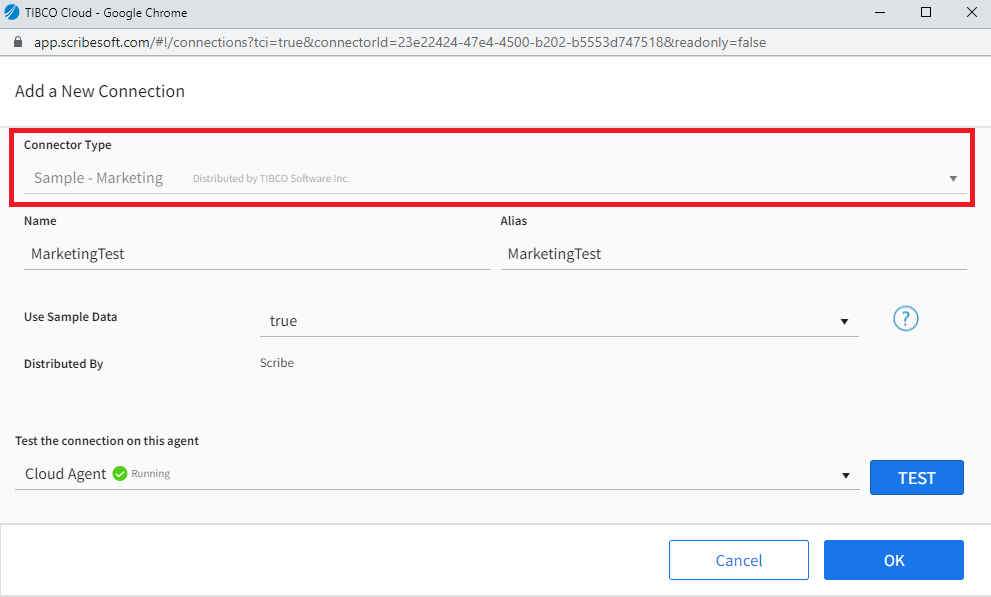
Task: Click the 'Test the connection on this agent' label
Action: (107, 441)
